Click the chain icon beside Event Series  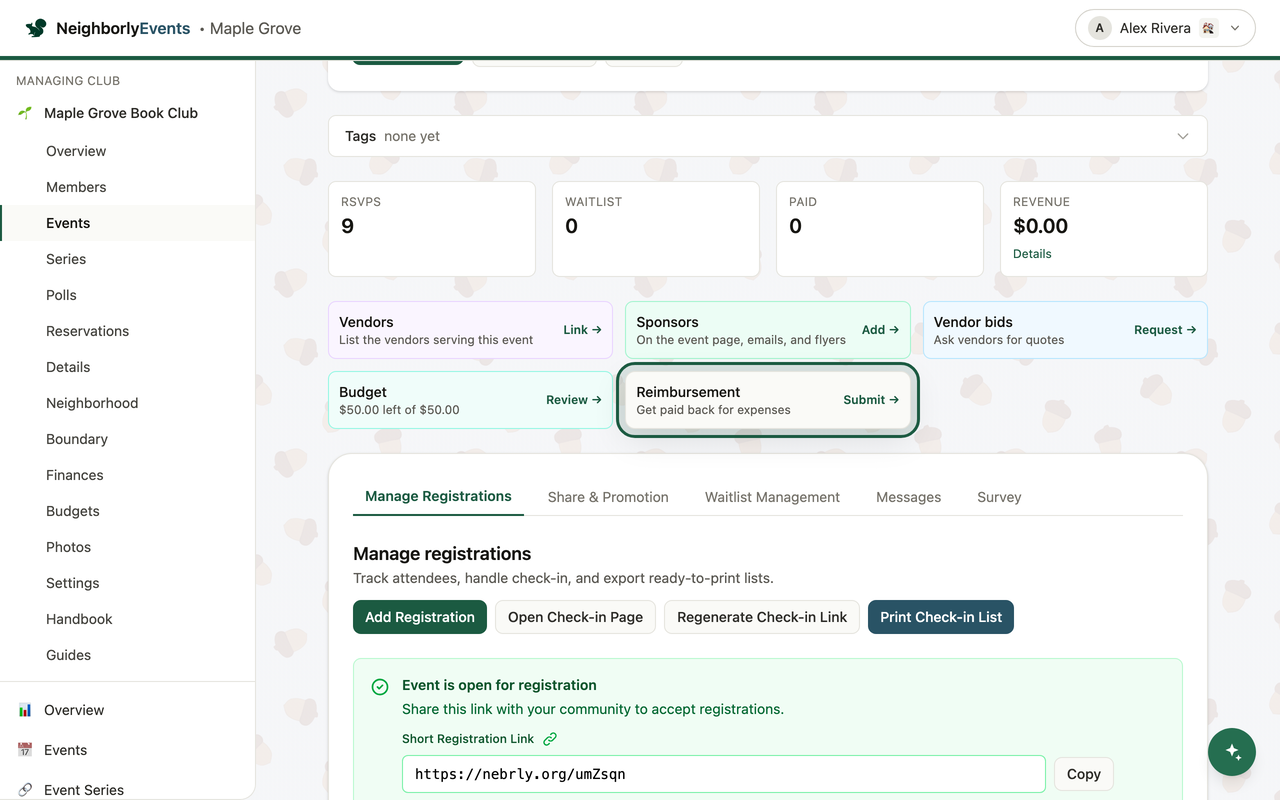[25, 790]
